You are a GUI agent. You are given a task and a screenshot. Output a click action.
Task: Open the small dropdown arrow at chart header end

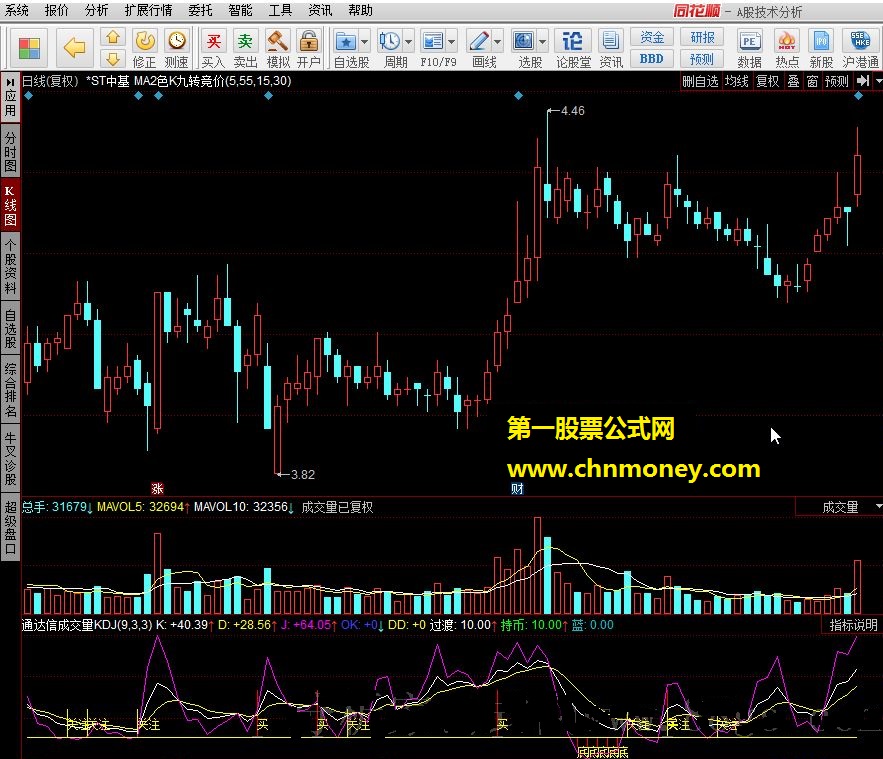[x=877, y=81]
